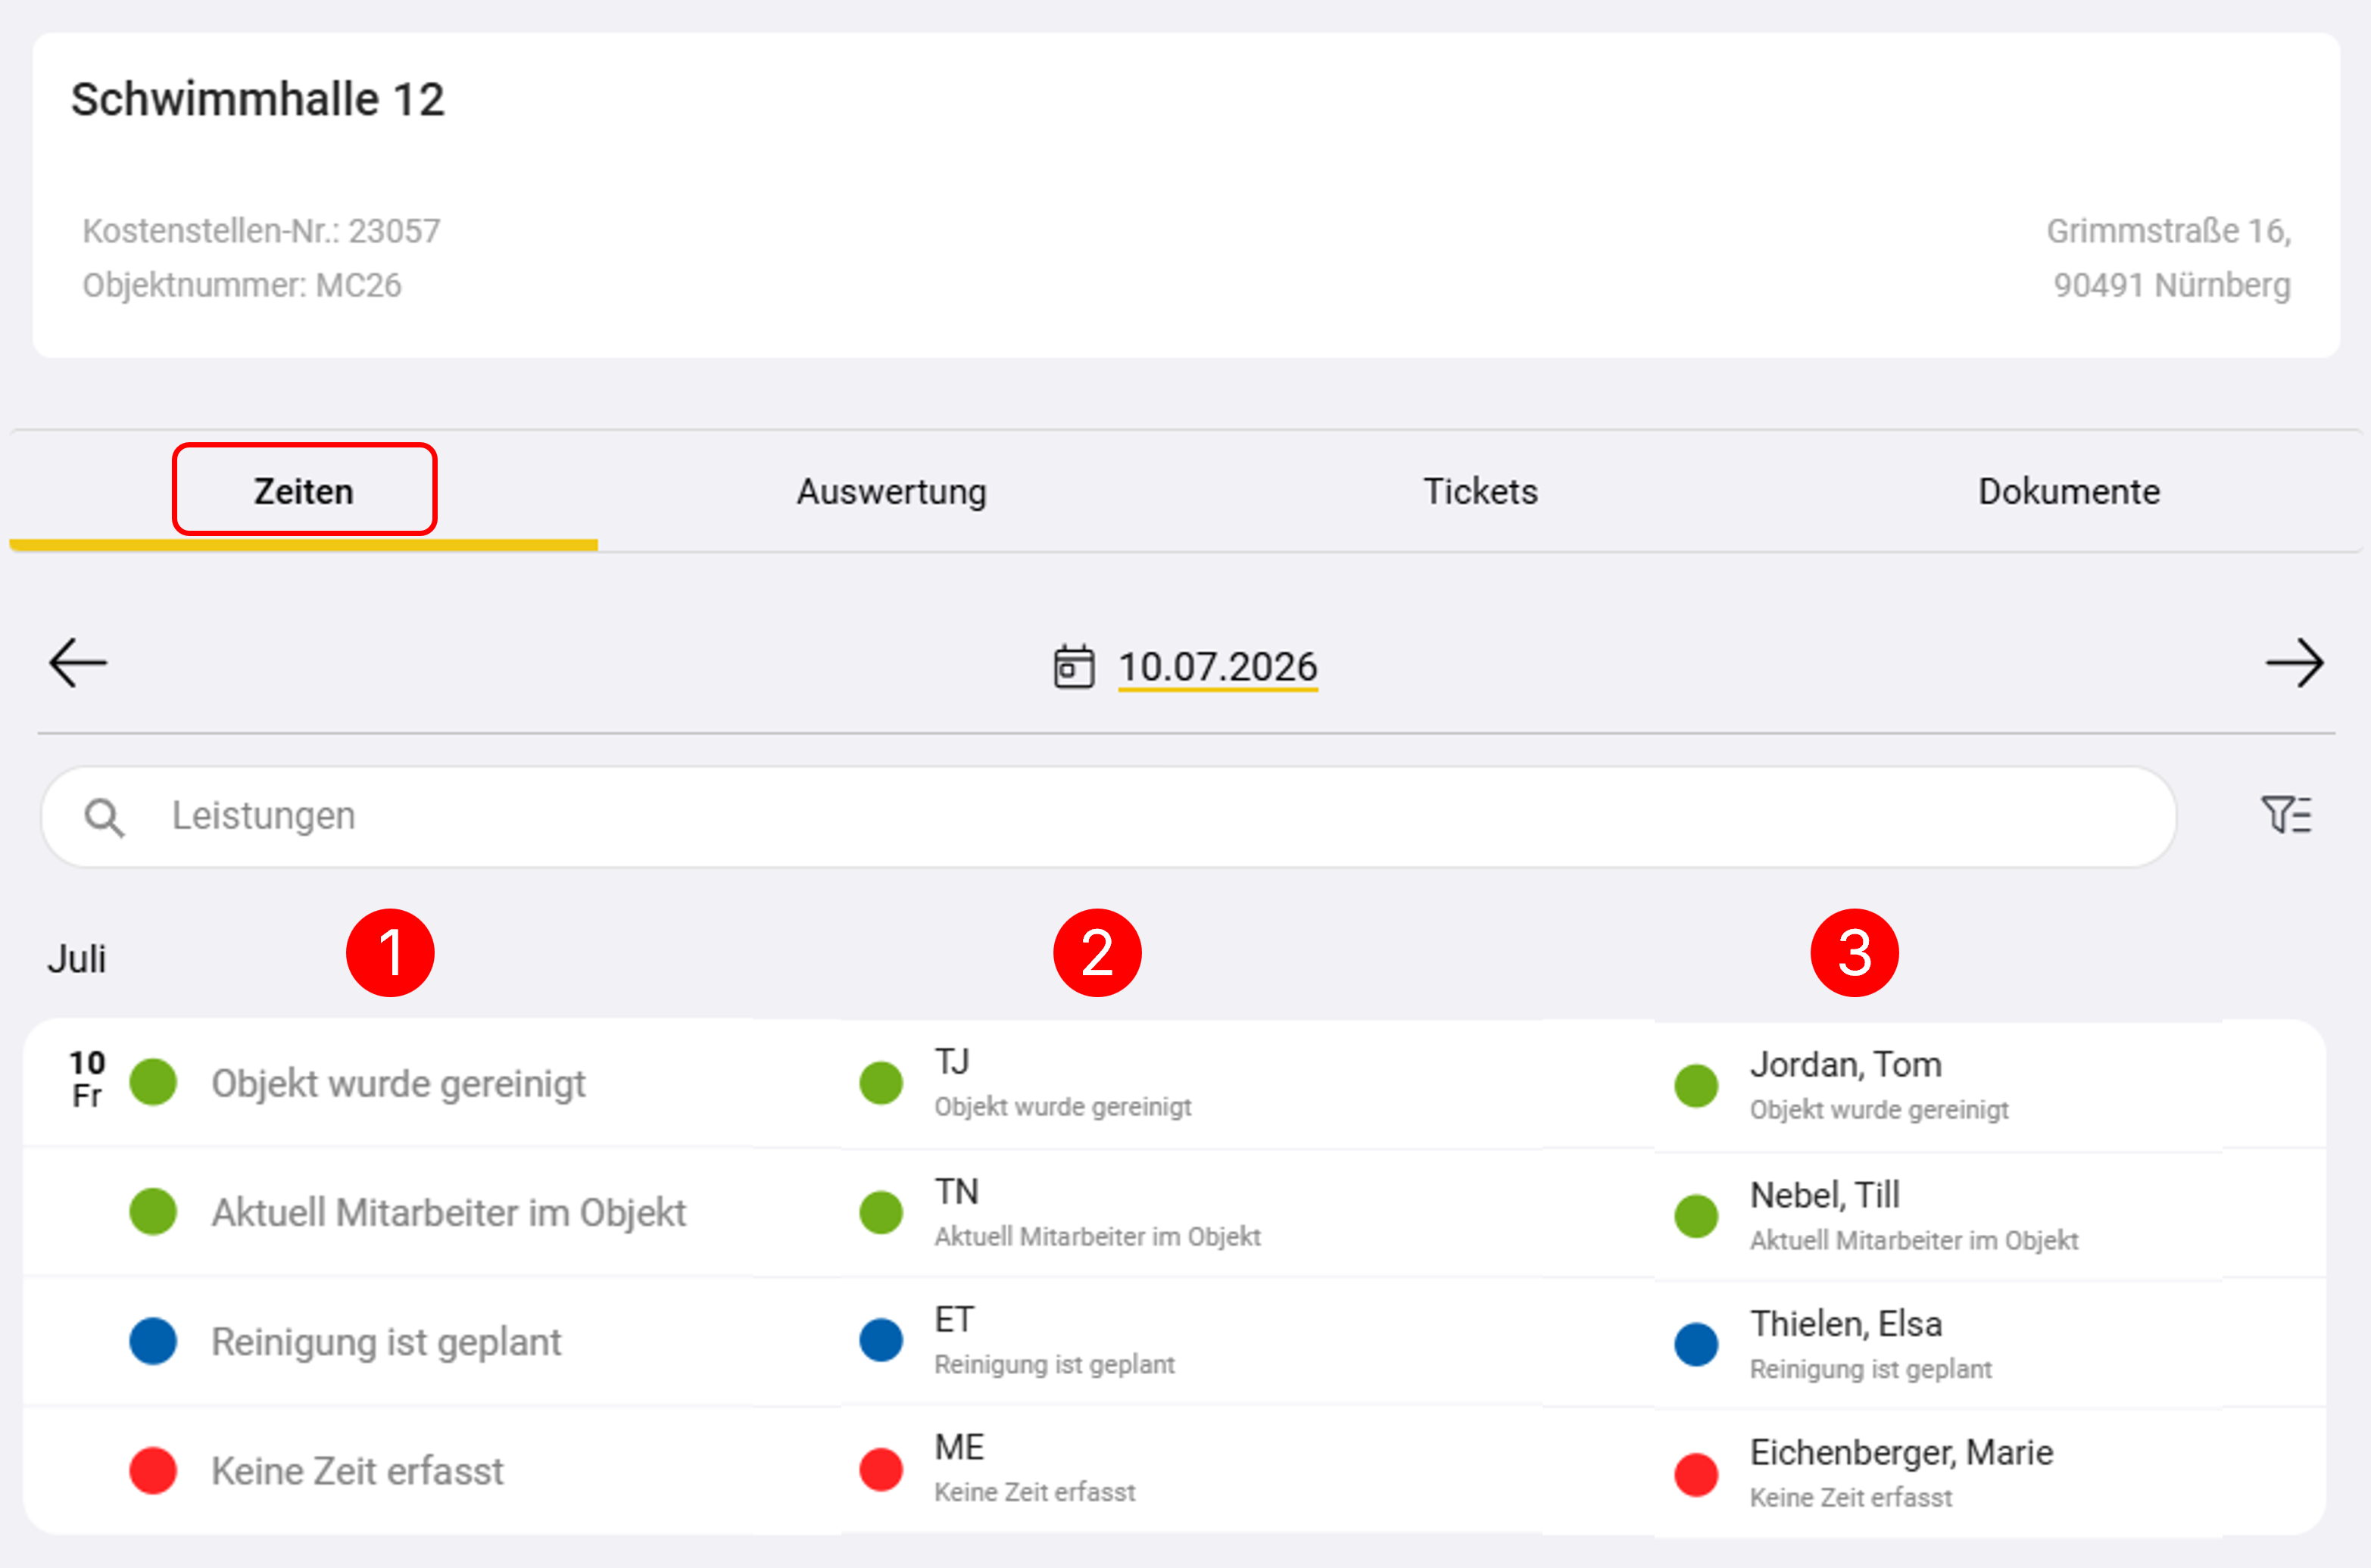Click the Schwimmhalle 12 title

click(258, 100)
